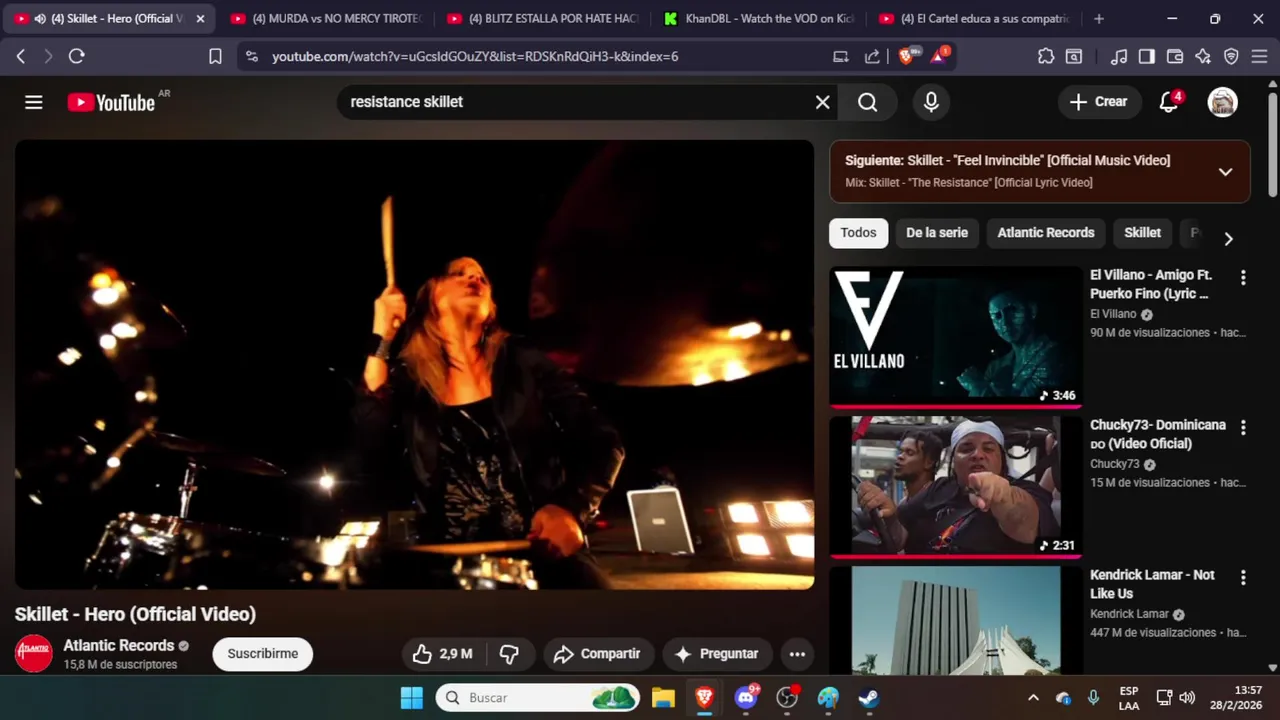Share this page from the address bar
The width and height of the screenshot is (1280, 720).
[872, 57]
